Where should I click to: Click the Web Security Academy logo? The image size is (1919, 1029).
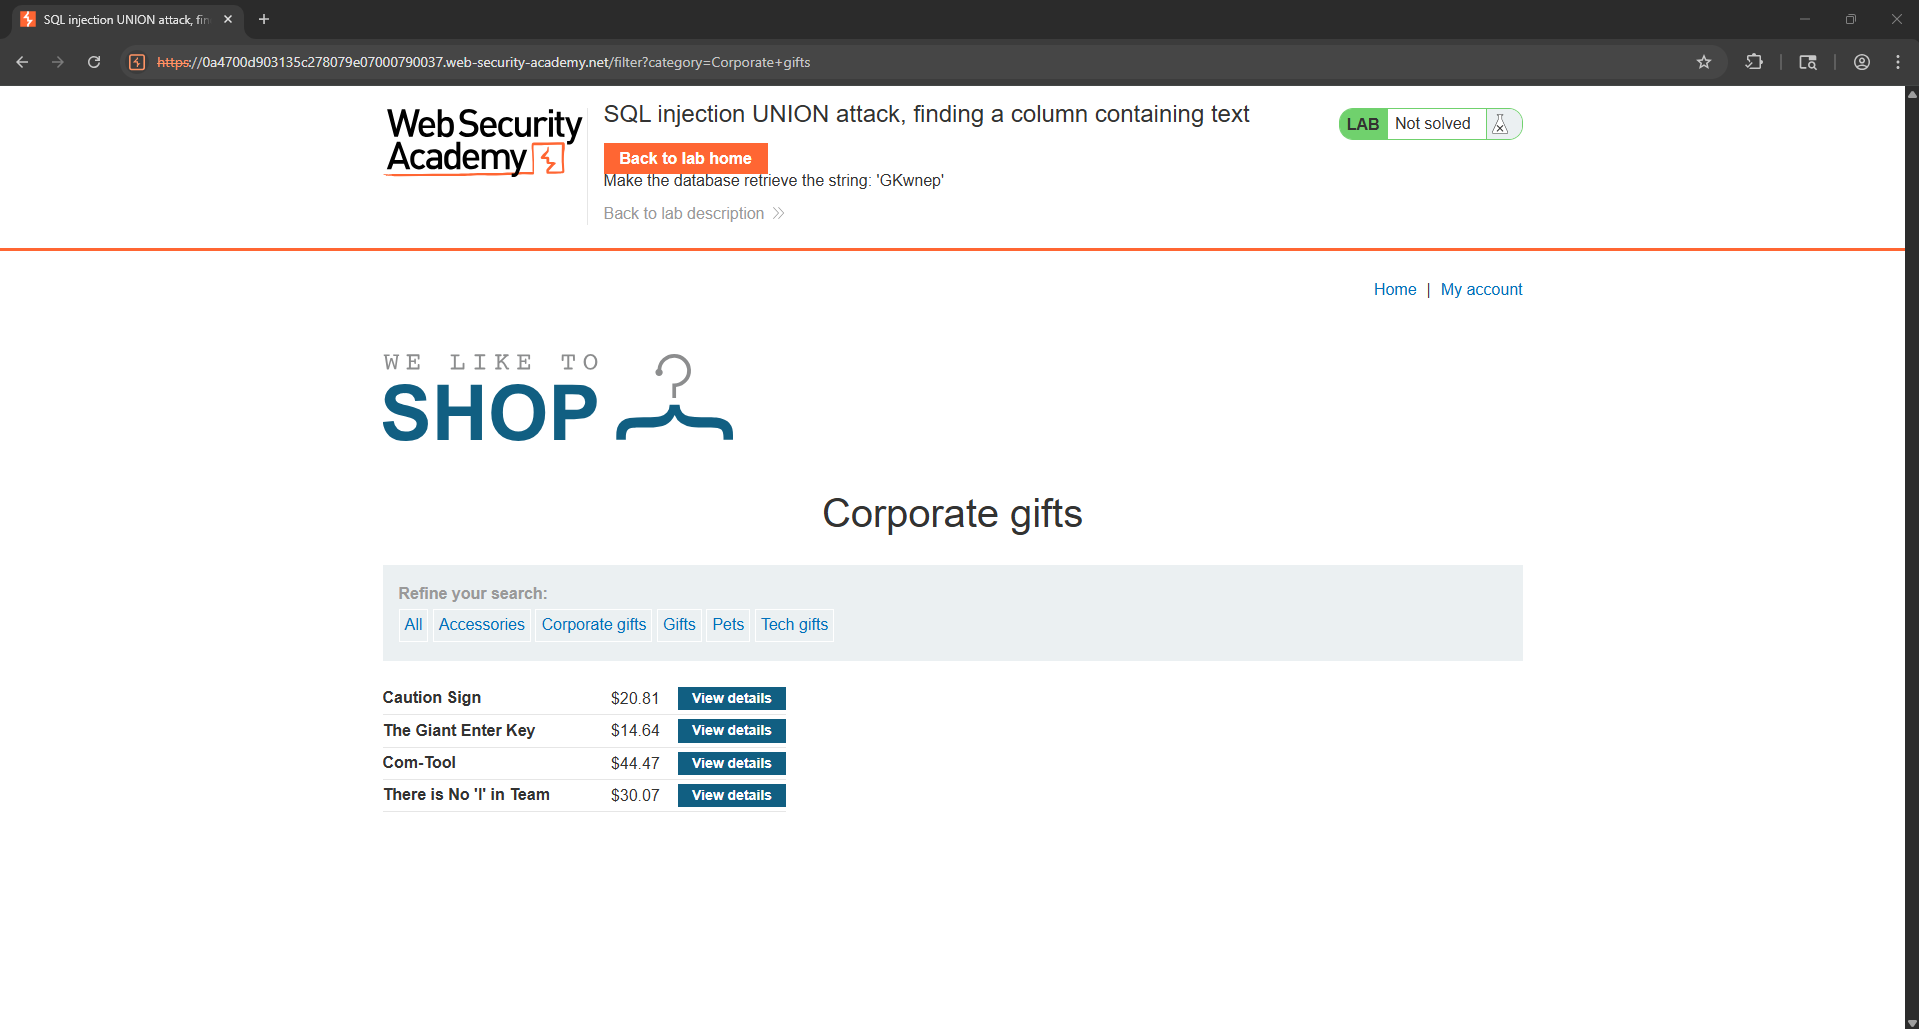[x=483, y=142]
